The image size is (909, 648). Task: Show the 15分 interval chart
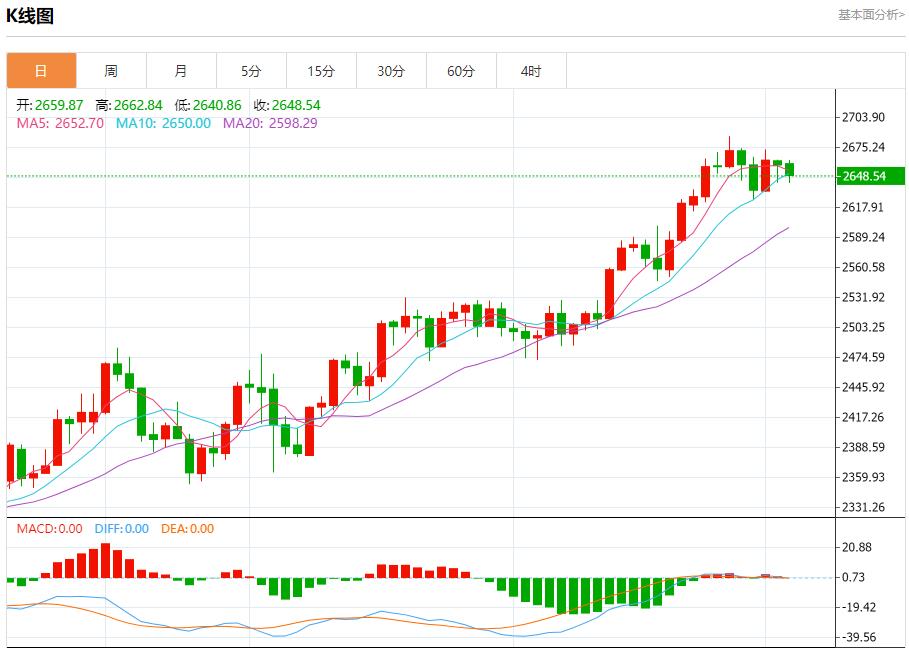point(321,71)
